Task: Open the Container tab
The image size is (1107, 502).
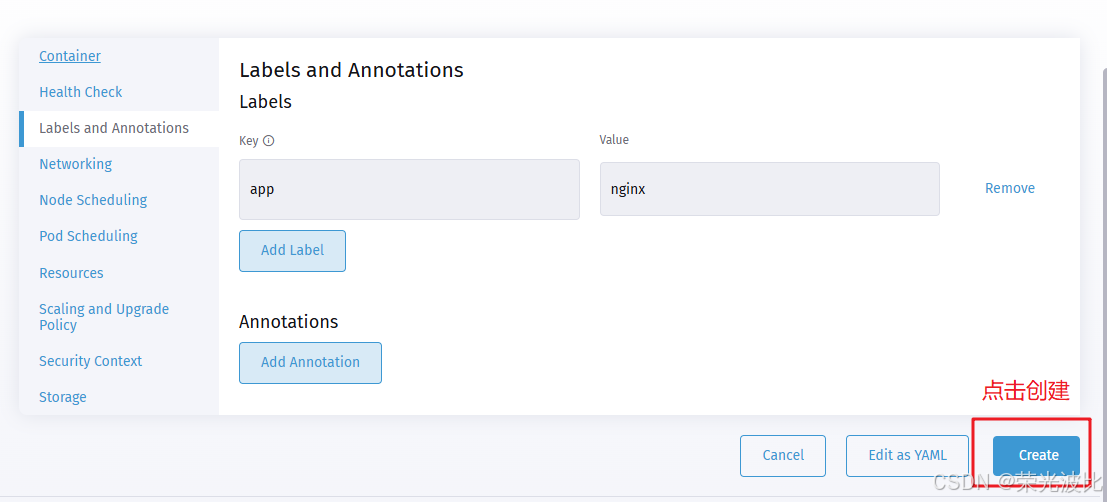Action: click(70, 56)
